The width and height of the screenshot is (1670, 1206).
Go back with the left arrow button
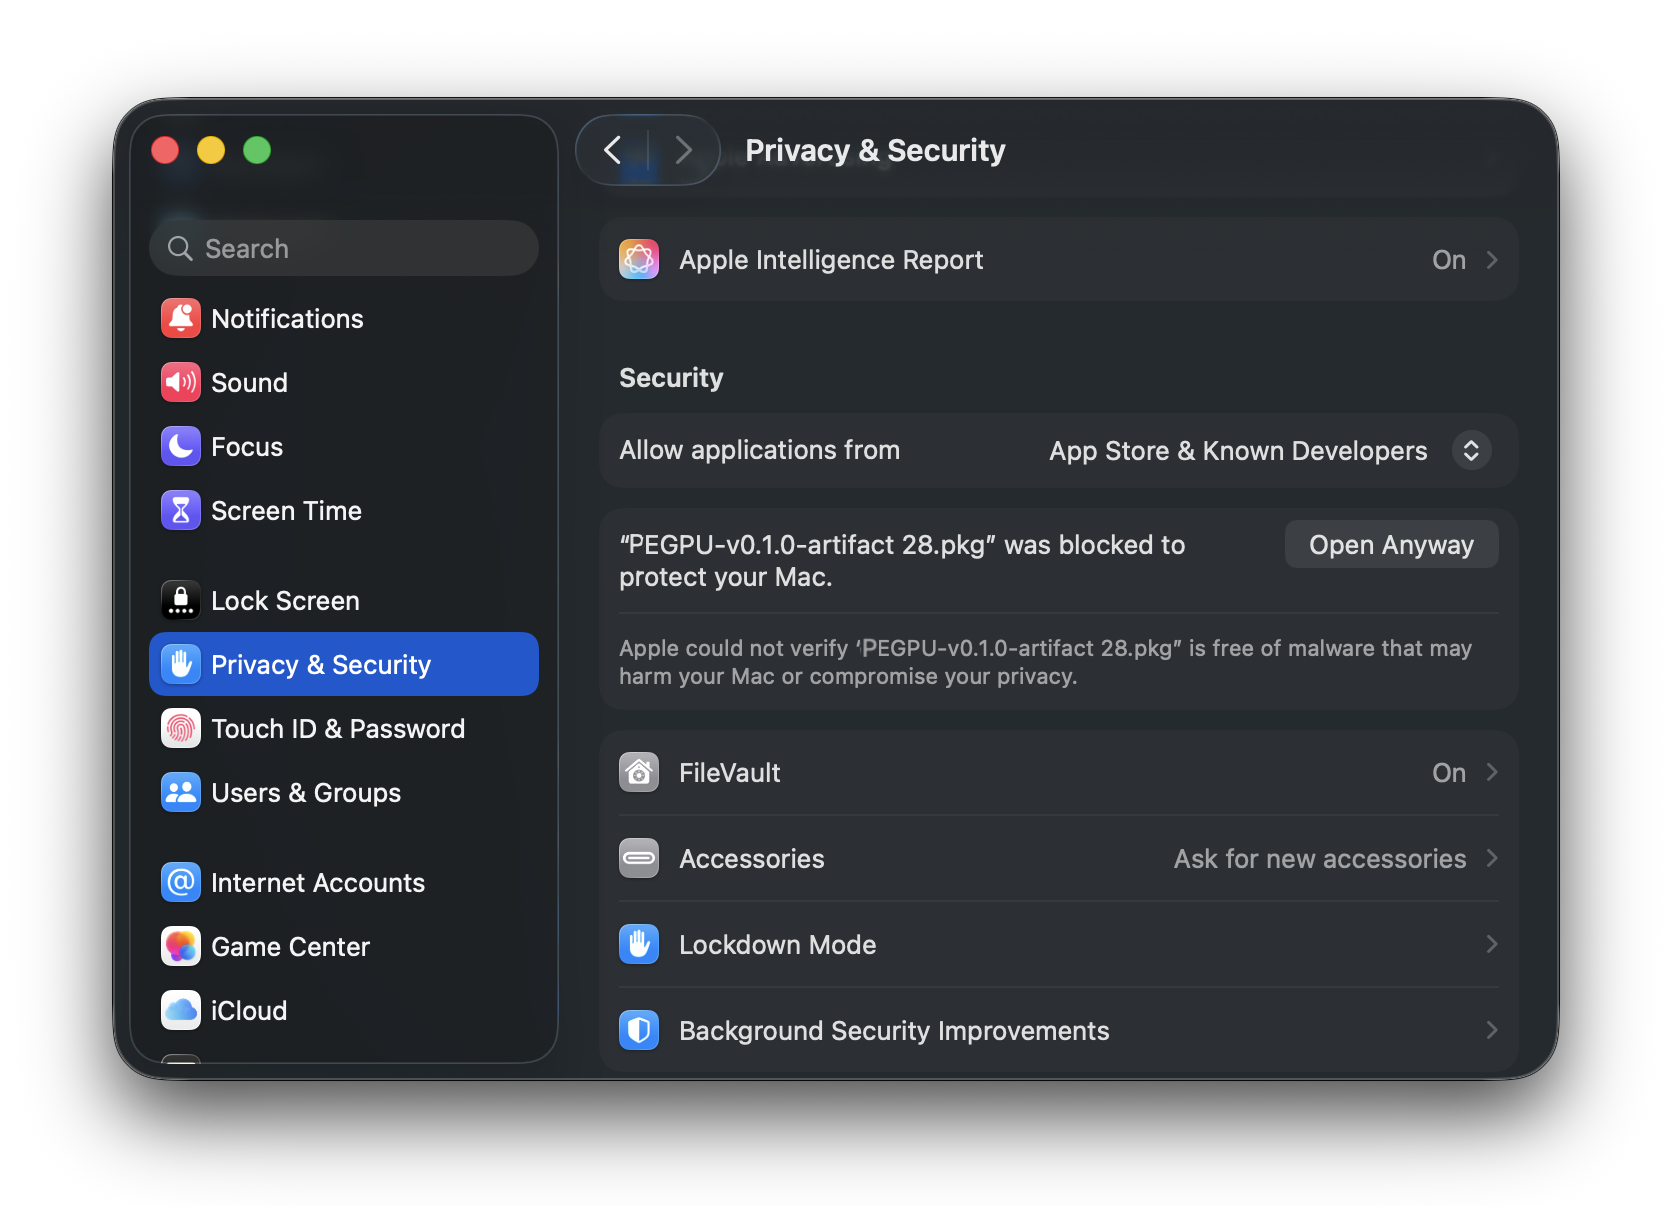click(613, 151)
